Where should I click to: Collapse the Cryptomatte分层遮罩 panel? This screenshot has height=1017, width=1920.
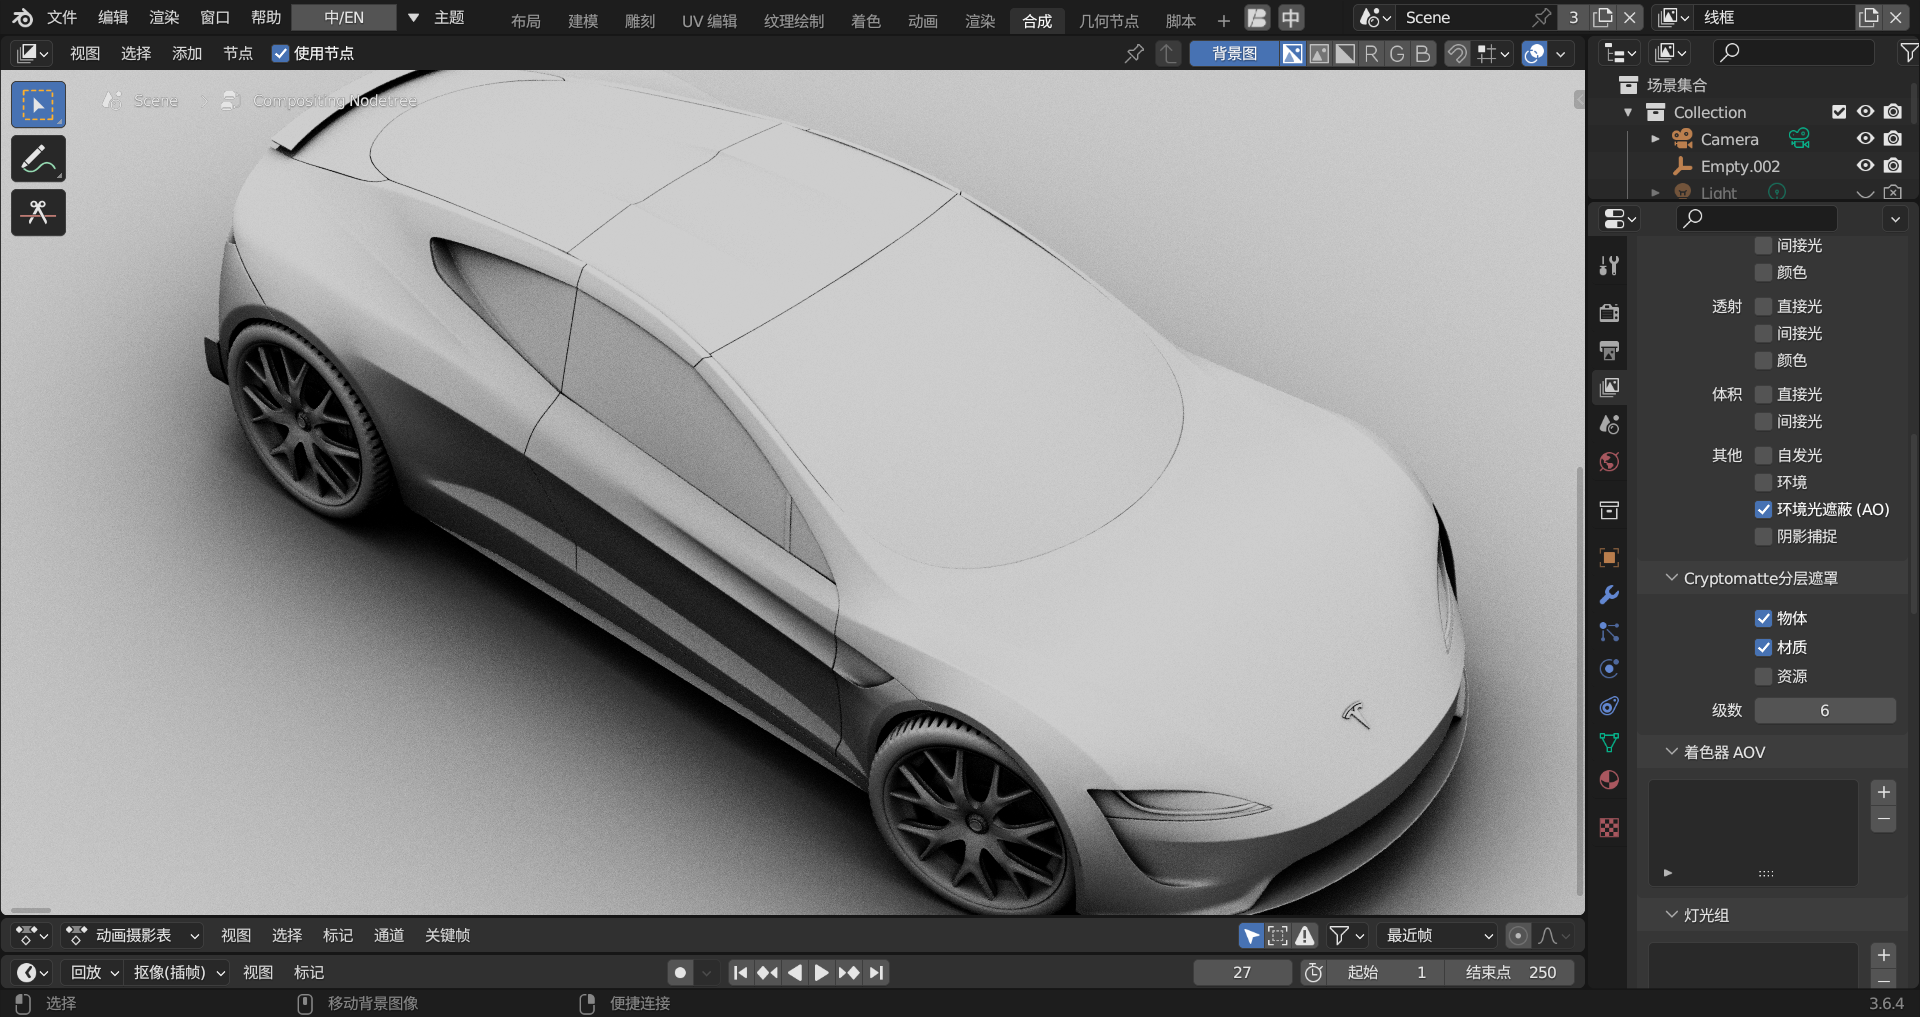[x=1671, y=578]
